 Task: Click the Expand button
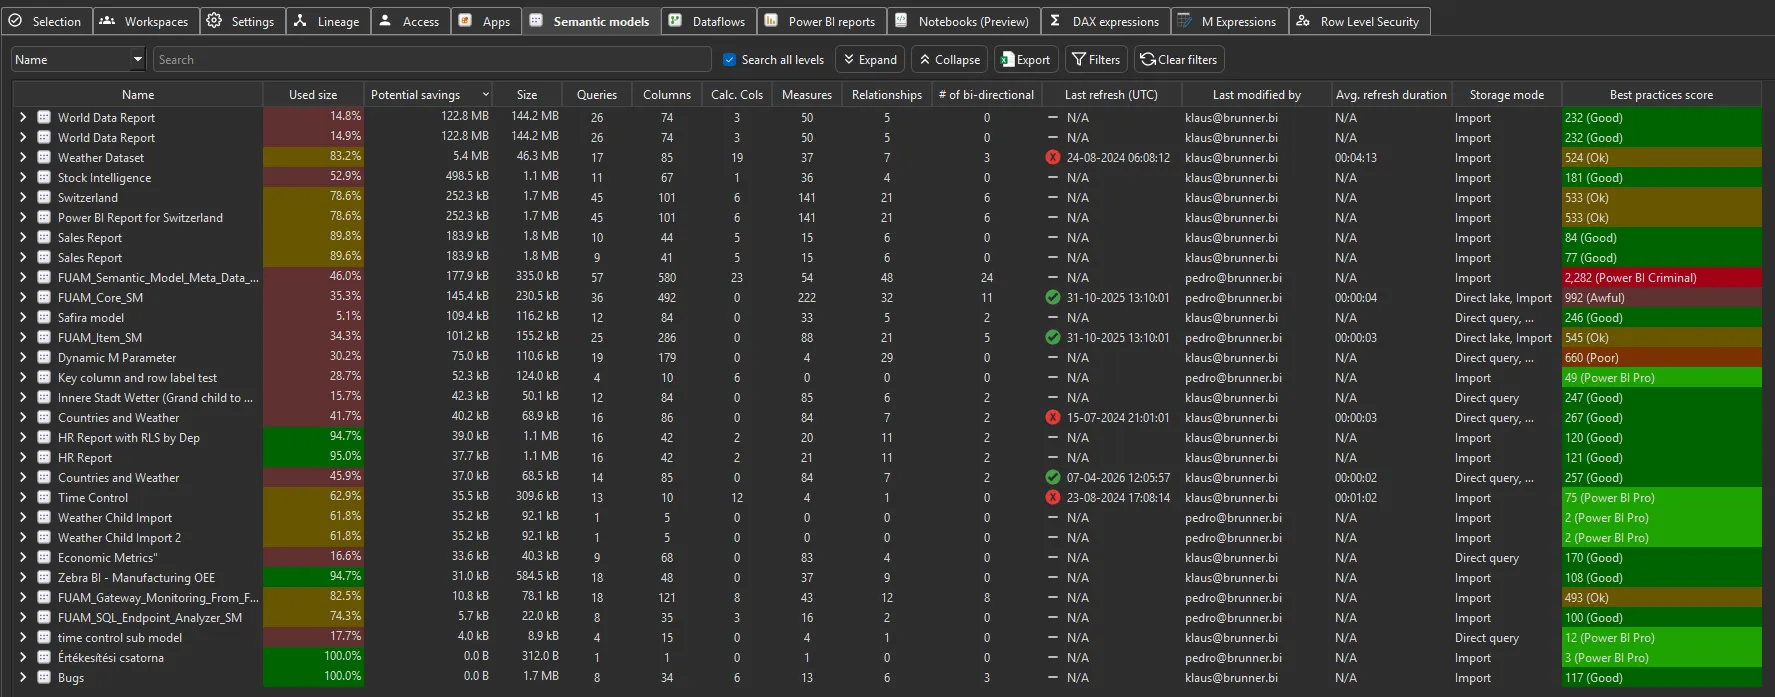tap(870, 60)
